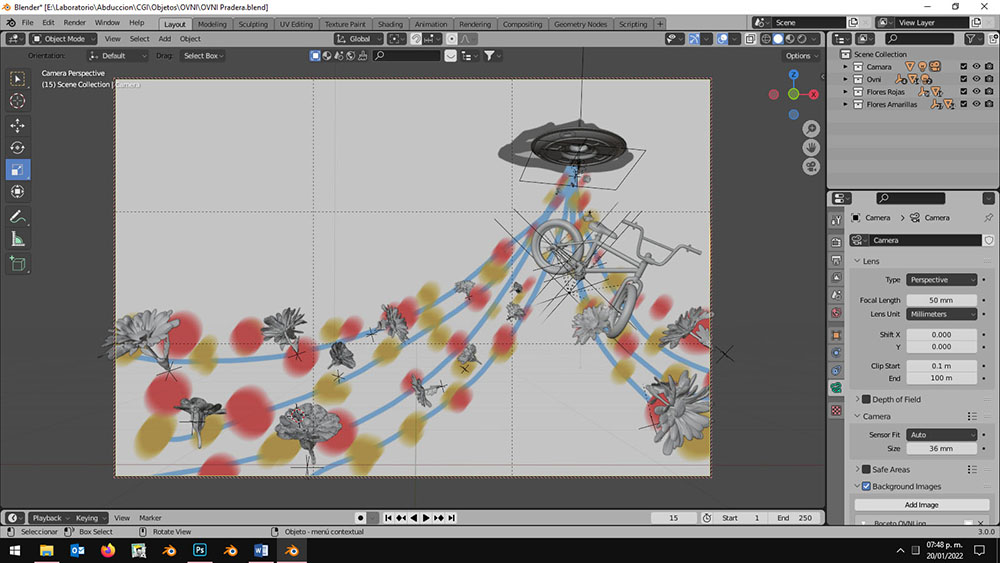Switch to the Shading workspace tab

pyautogui.click(x=390, y=24)
